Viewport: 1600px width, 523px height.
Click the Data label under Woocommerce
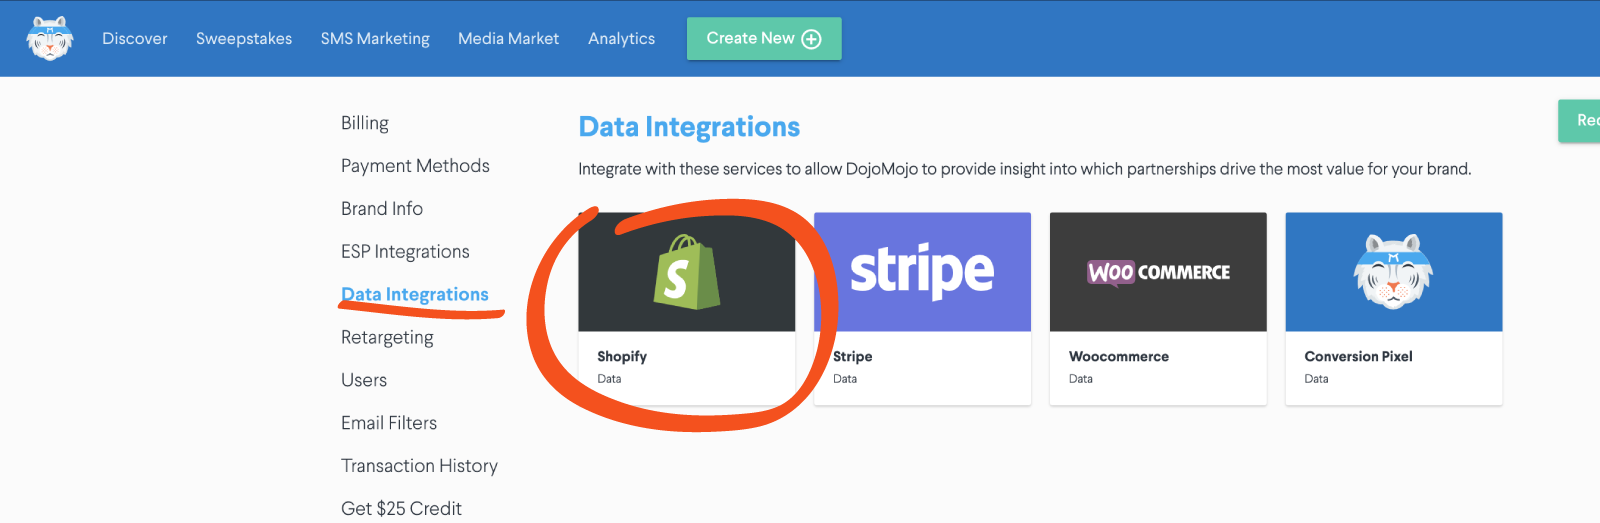click(1081, 379)
